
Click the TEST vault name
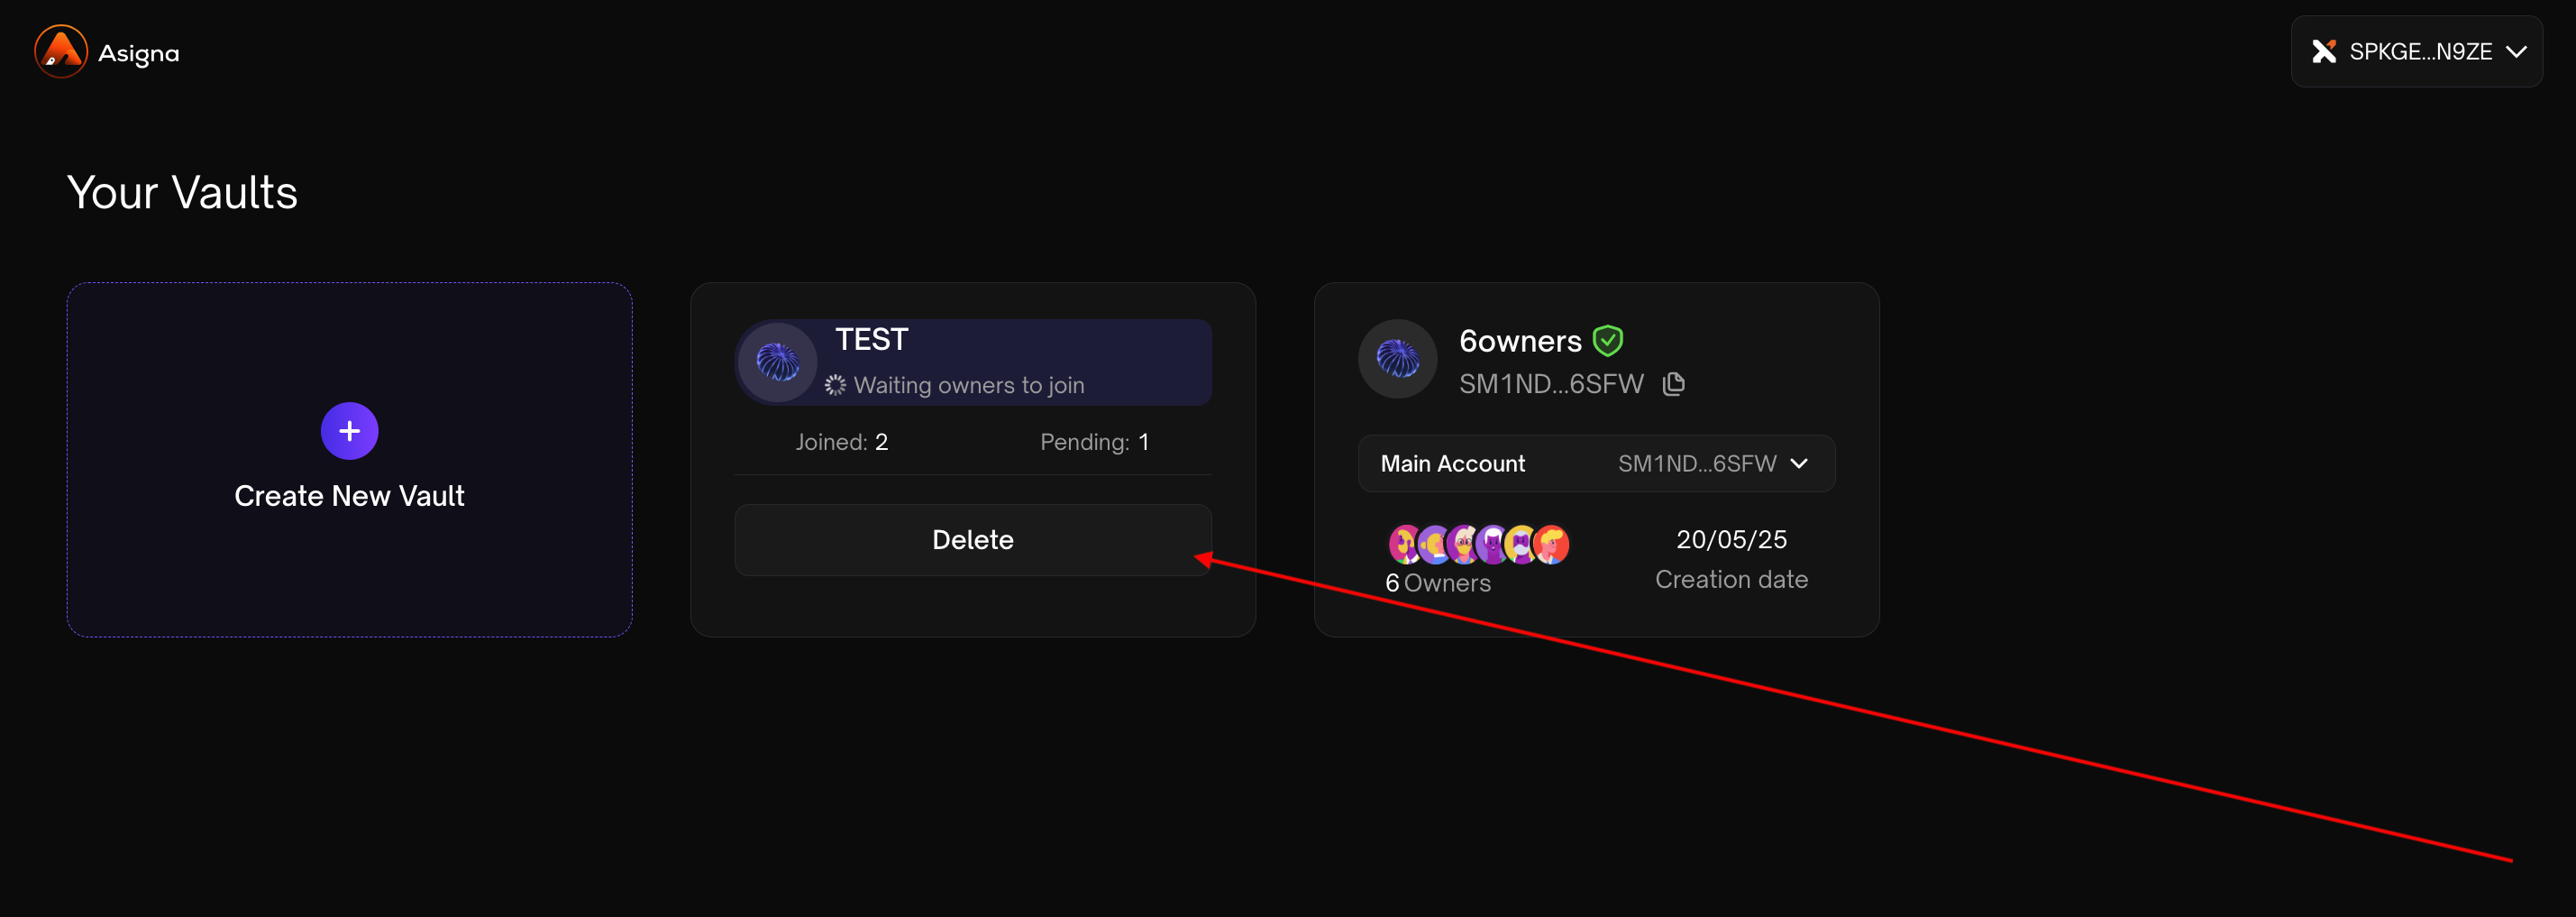pyautogui.click(x=871, y=340)
